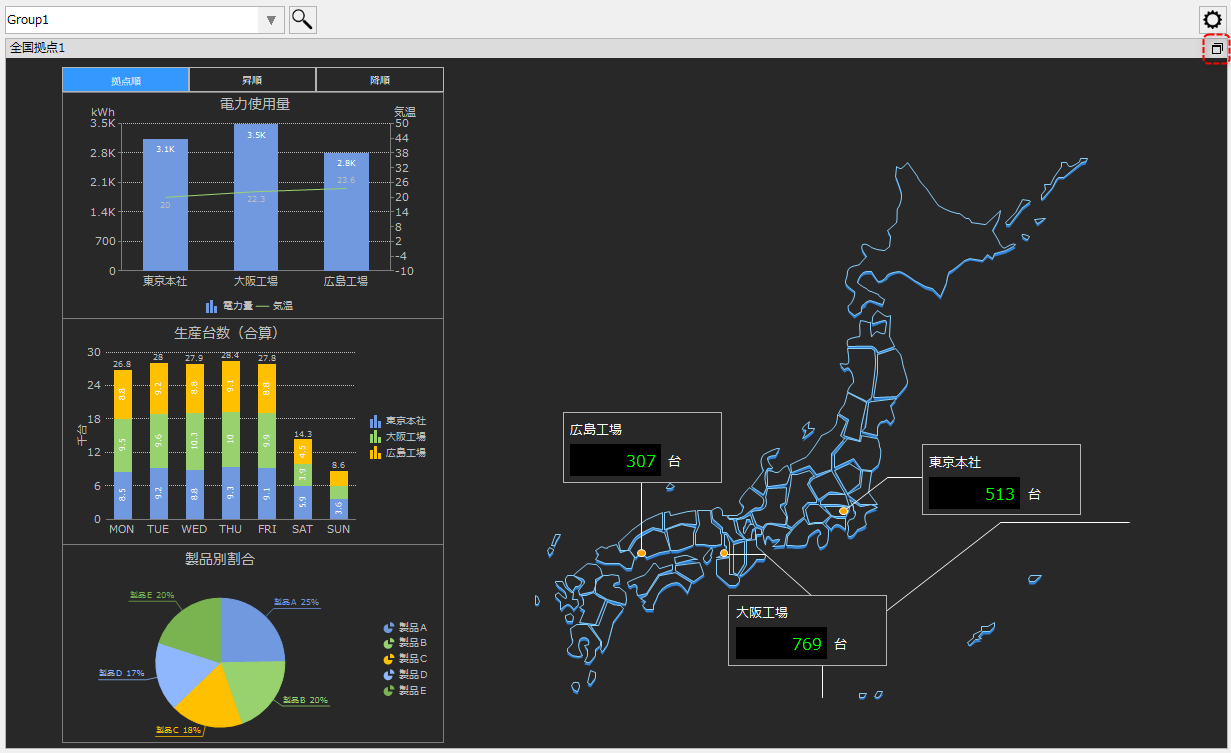Select the 昇順 sort tab
1231x753 pixels.
[x=252, y=80]
